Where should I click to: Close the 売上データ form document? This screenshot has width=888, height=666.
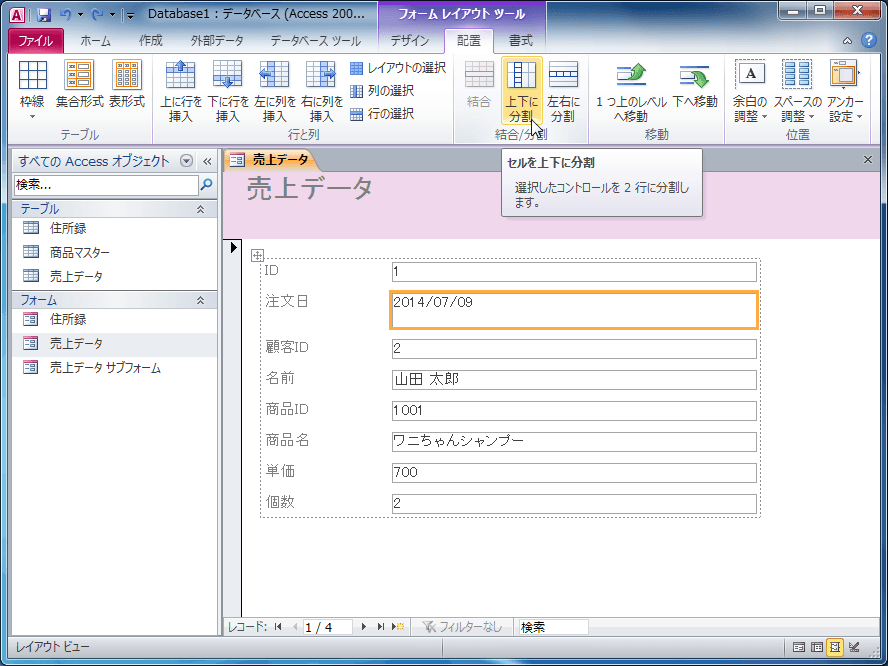868,160
